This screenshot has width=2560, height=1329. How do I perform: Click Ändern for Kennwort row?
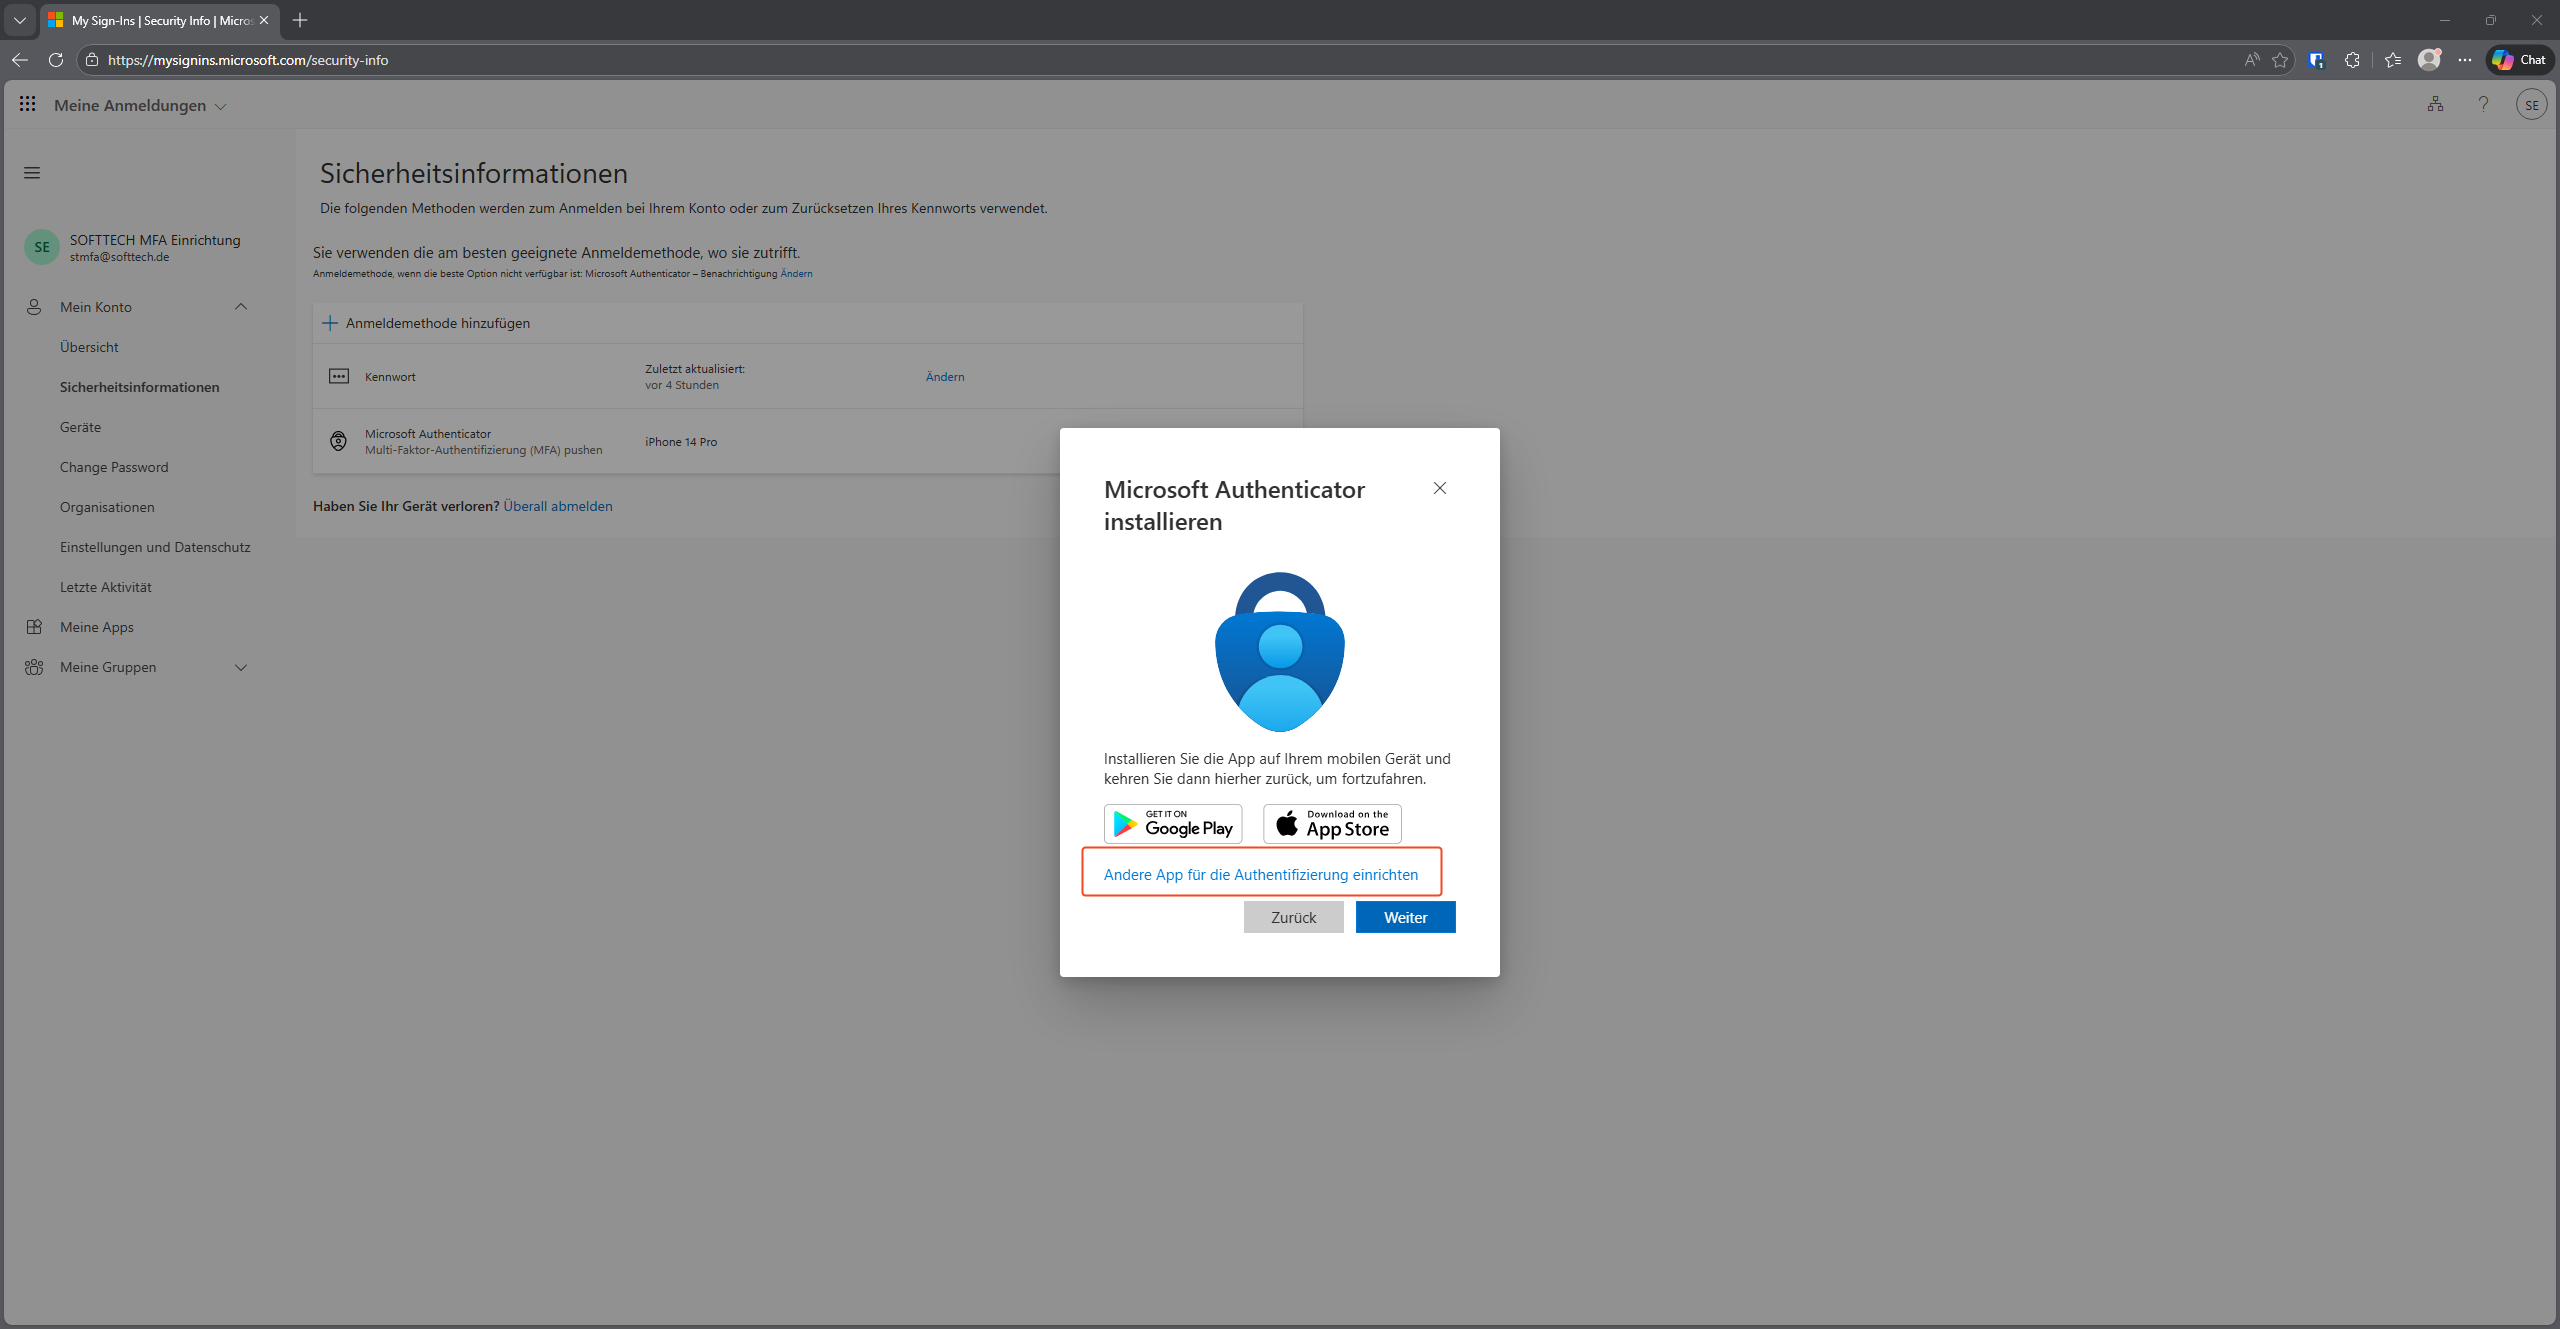(945, 377)
